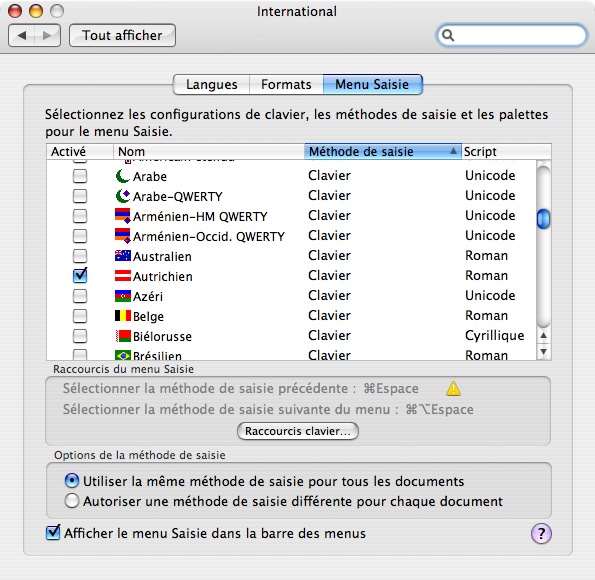Click the magnifying glass search icon
Screen dimensions: 595x580
pos(448,35)
